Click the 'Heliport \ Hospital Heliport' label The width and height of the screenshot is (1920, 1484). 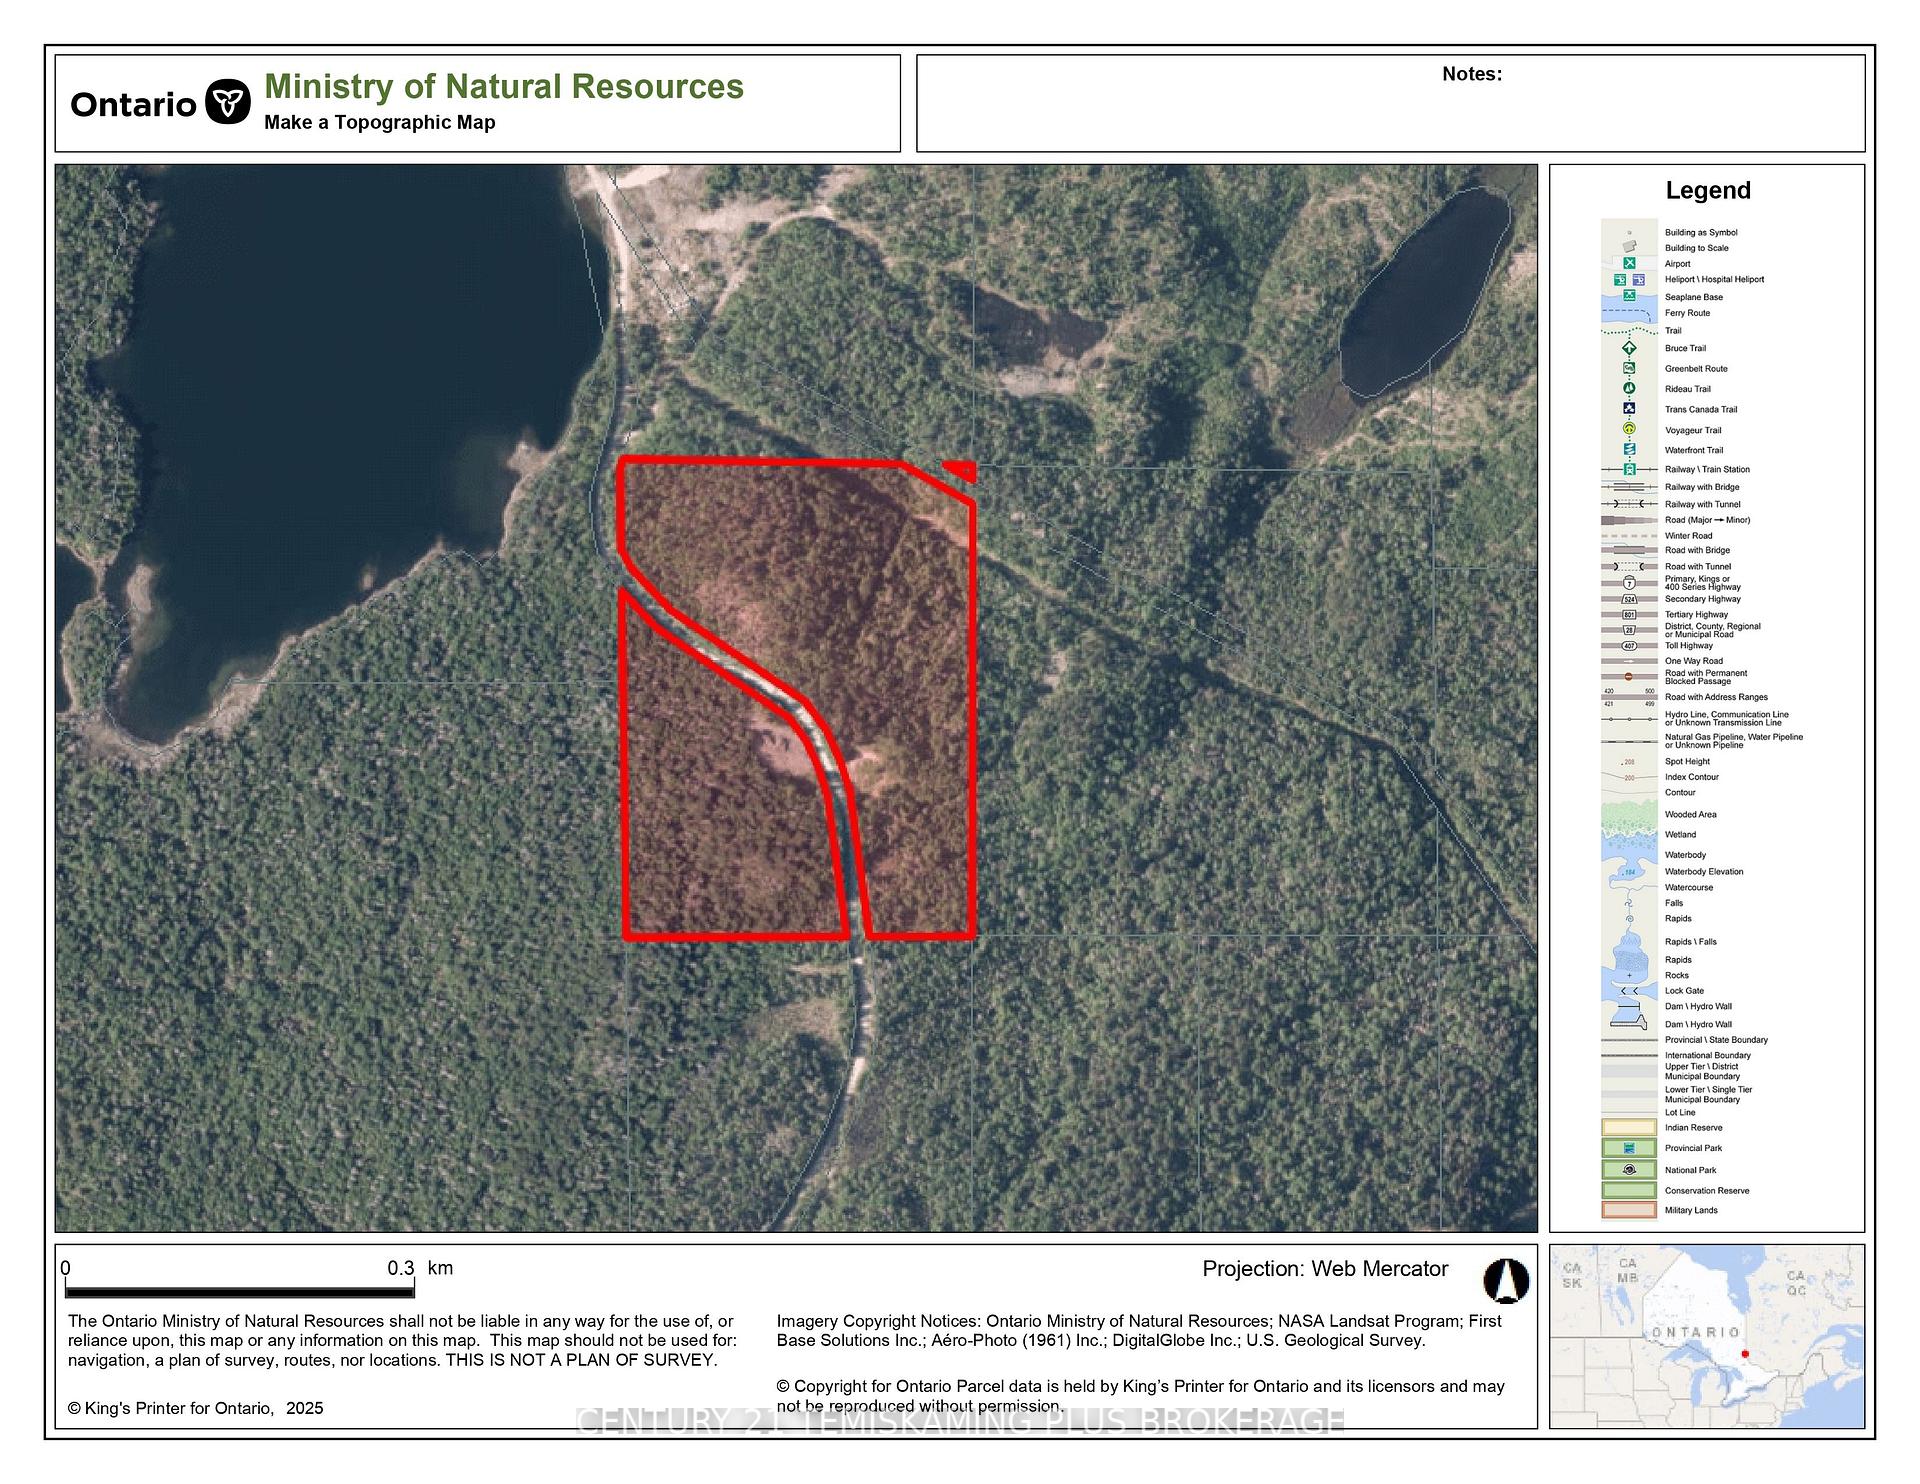1714,280
